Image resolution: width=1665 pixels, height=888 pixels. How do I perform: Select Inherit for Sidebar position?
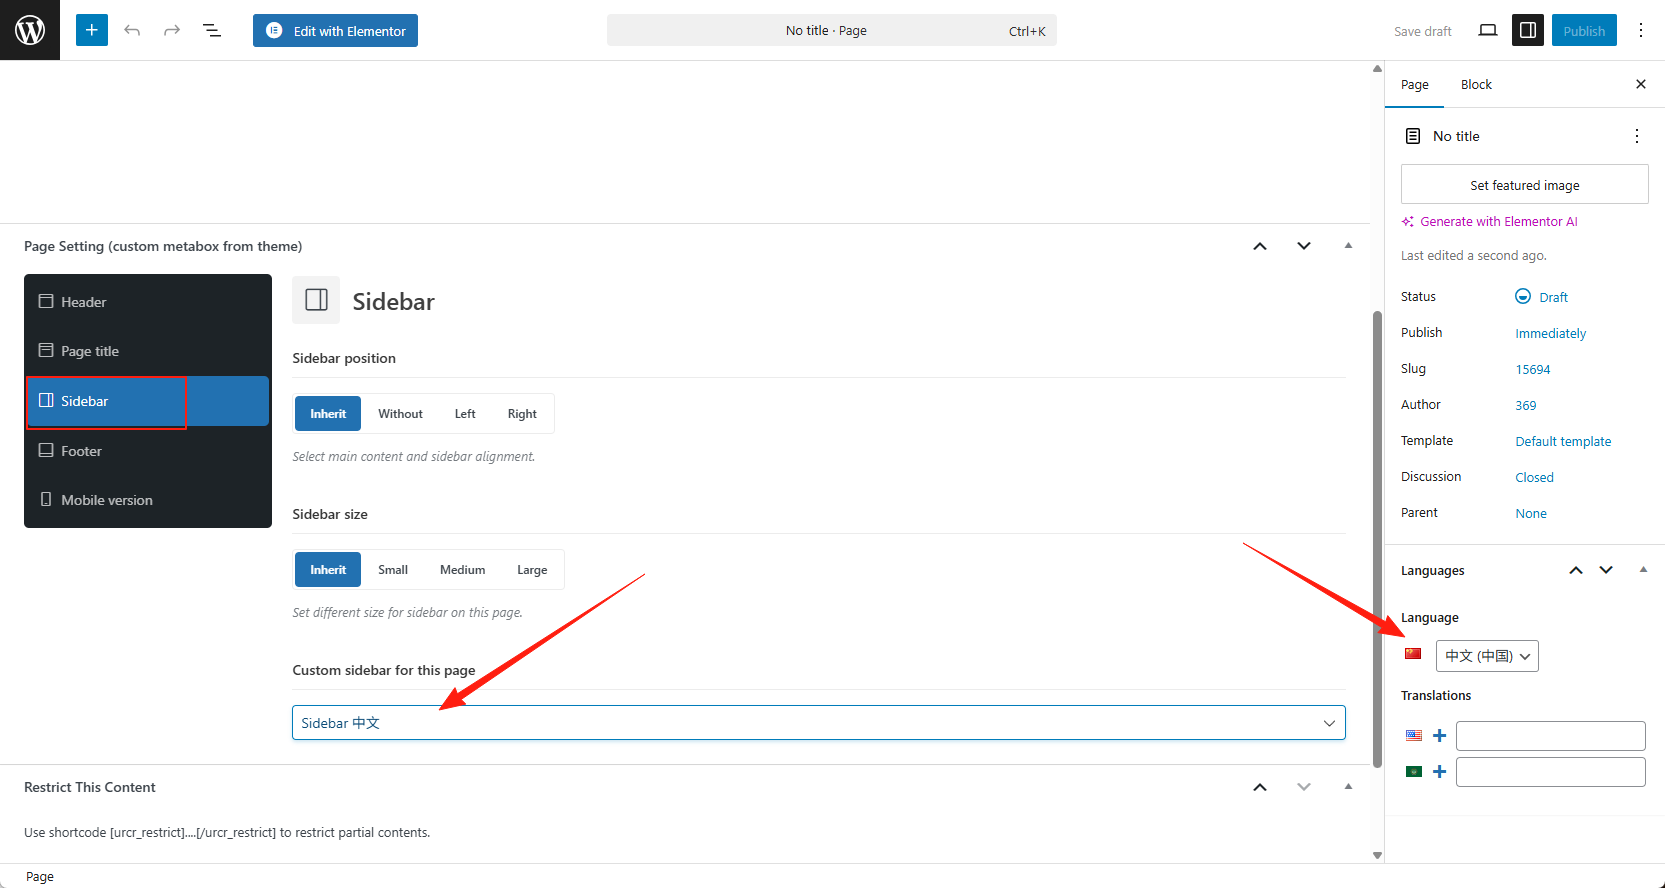328,414
